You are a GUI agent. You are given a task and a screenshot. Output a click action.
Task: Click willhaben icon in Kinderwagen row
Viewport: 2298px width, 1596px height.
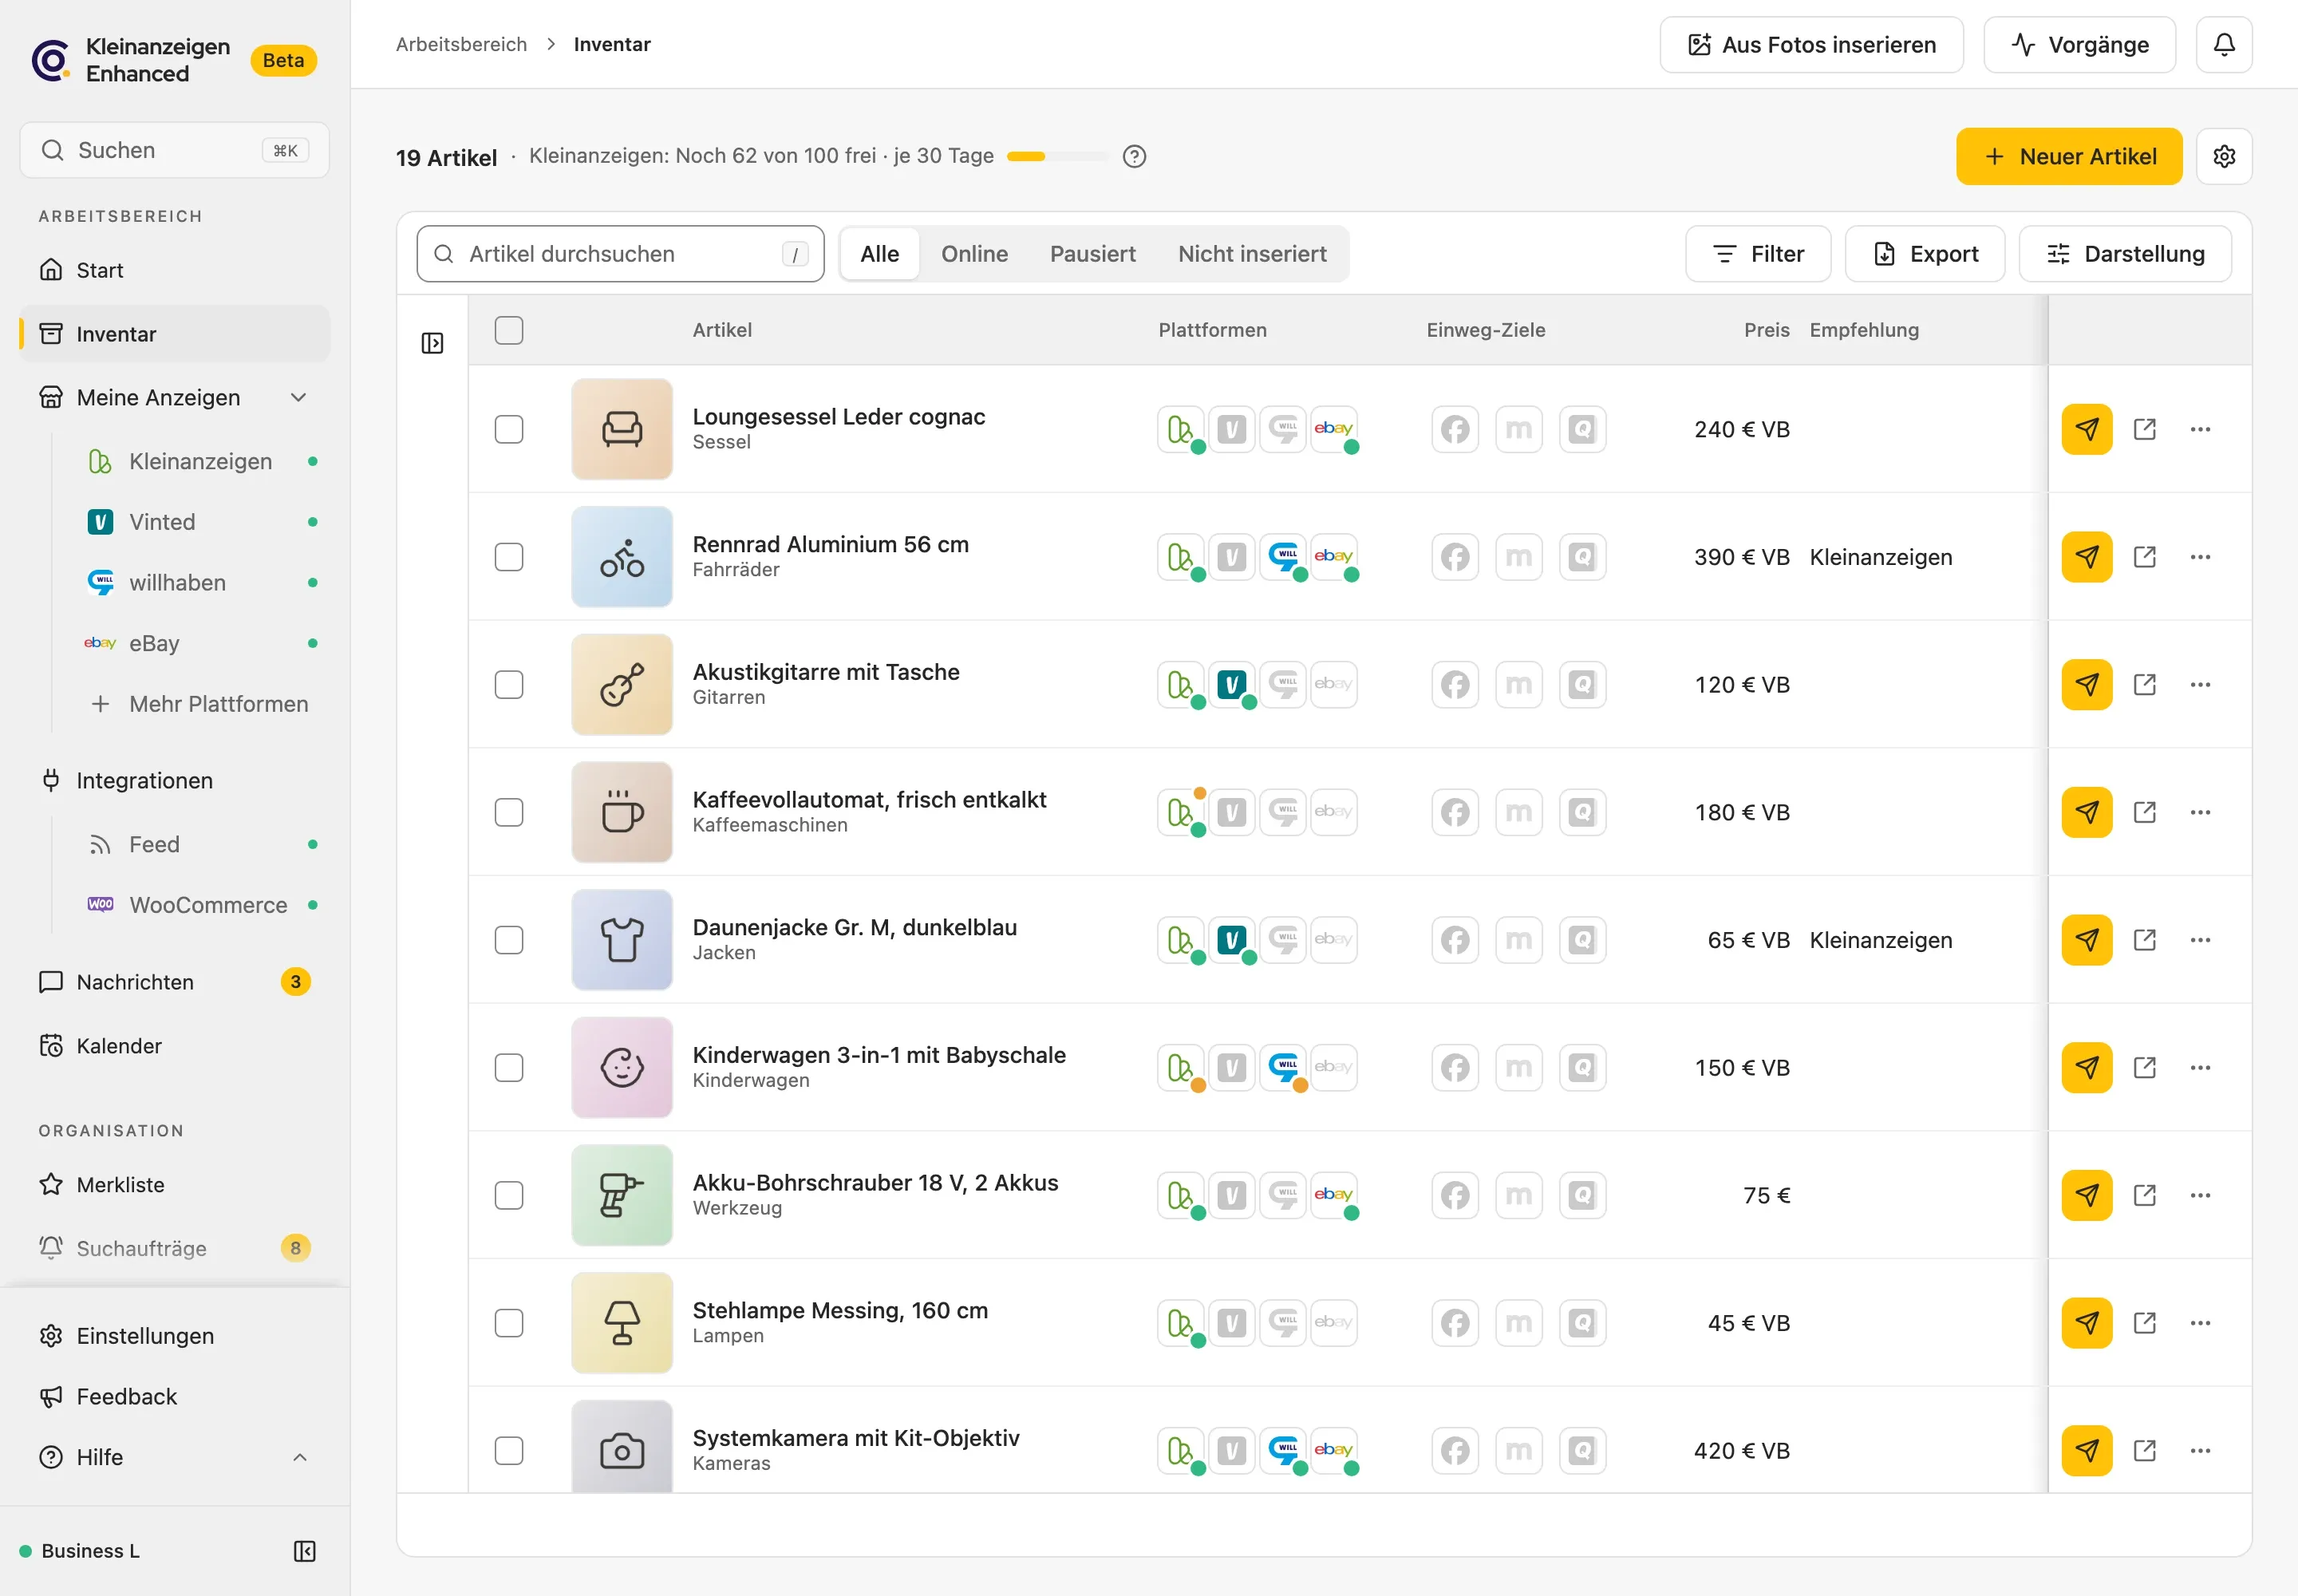click(x=1282, y=1068)
